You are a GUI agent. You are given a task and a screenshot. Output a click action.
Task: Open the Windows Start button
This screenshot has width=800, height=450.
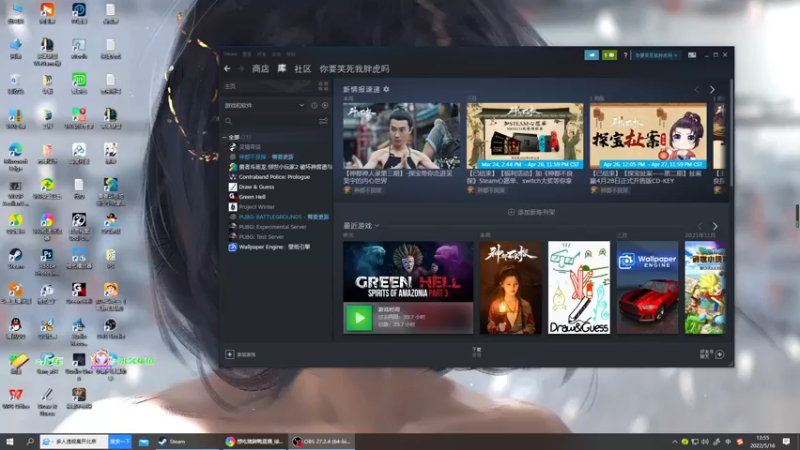pos(9,441)
